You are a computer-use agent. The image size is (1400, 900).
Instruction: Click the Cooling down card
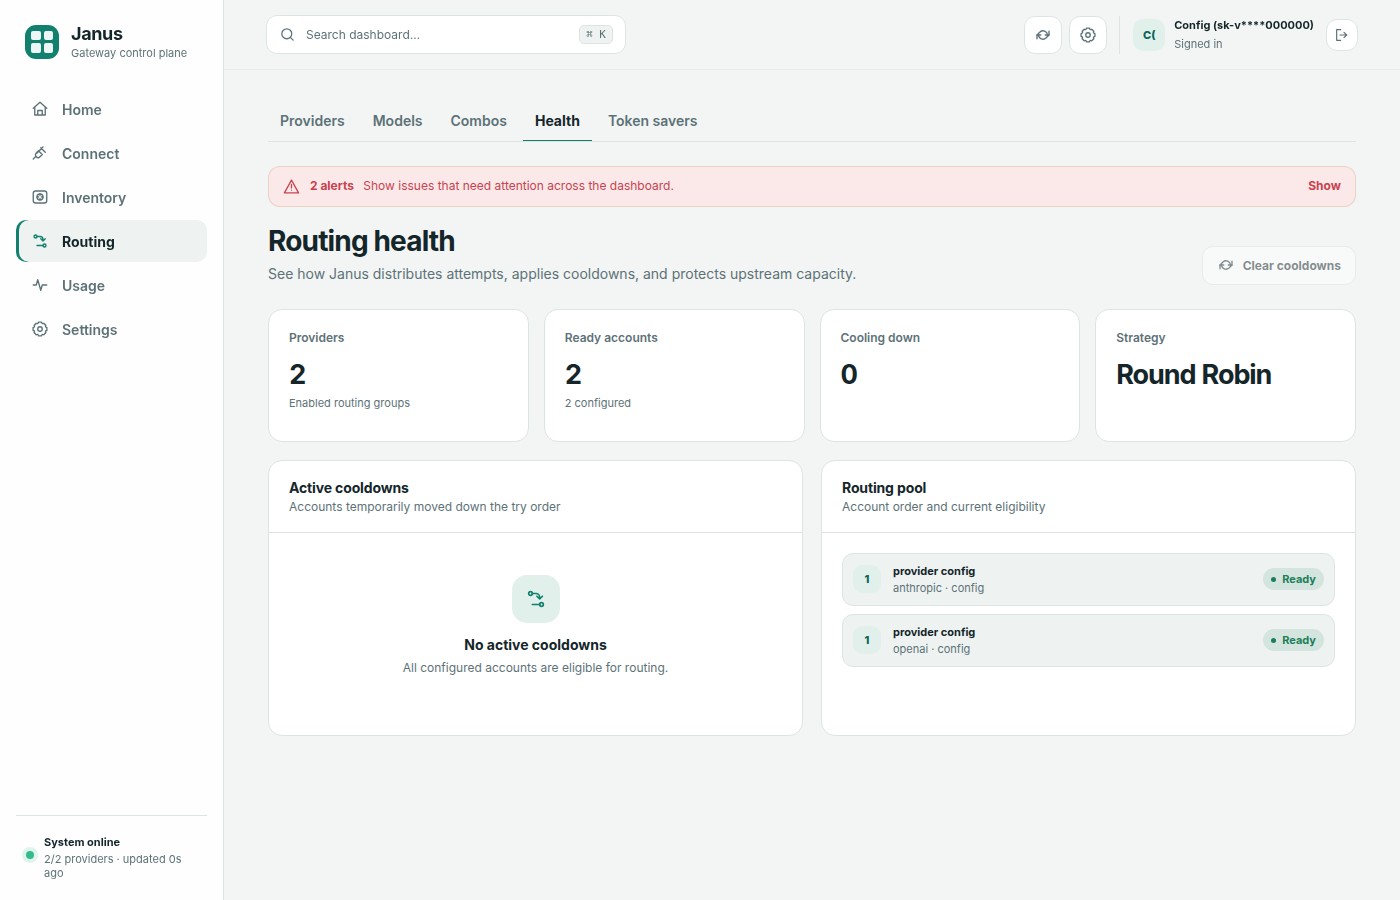tap(950, 375)
